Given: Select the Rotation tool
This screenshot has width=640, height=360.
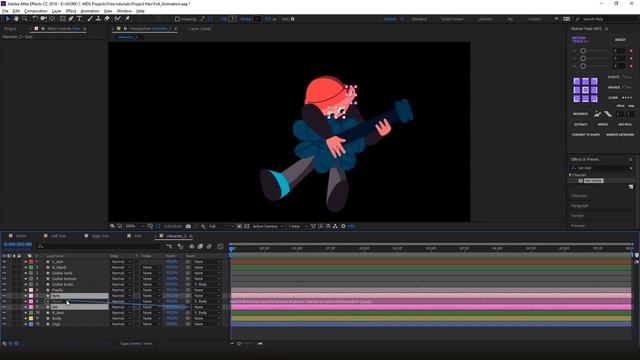Looking at the screenshot, I should pyautogui.click(x=35, y=19).
